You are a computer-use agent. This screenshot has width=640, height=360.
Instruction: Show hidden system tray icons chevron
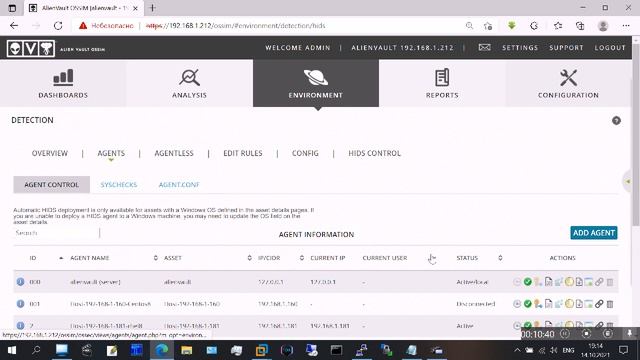coord(517,350)
